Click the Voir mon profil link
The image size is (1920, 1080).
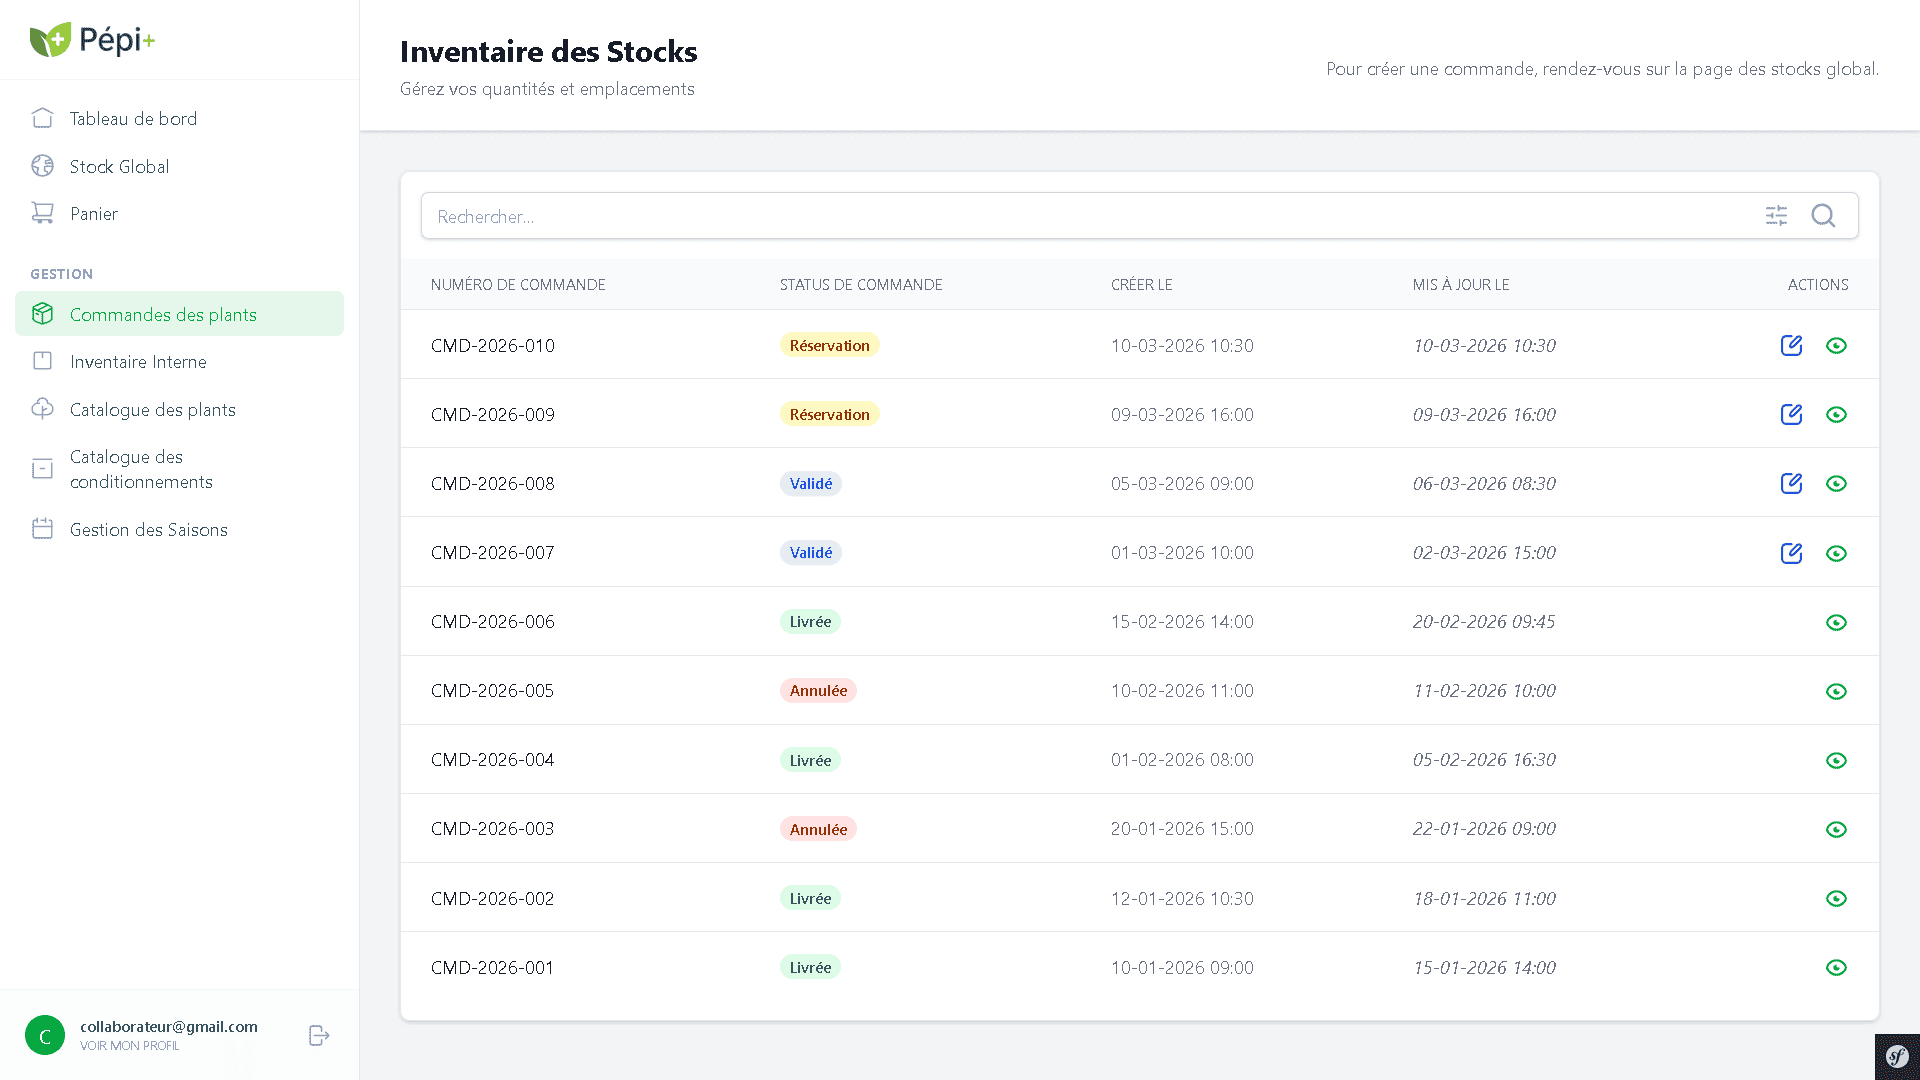[130, 1046]
